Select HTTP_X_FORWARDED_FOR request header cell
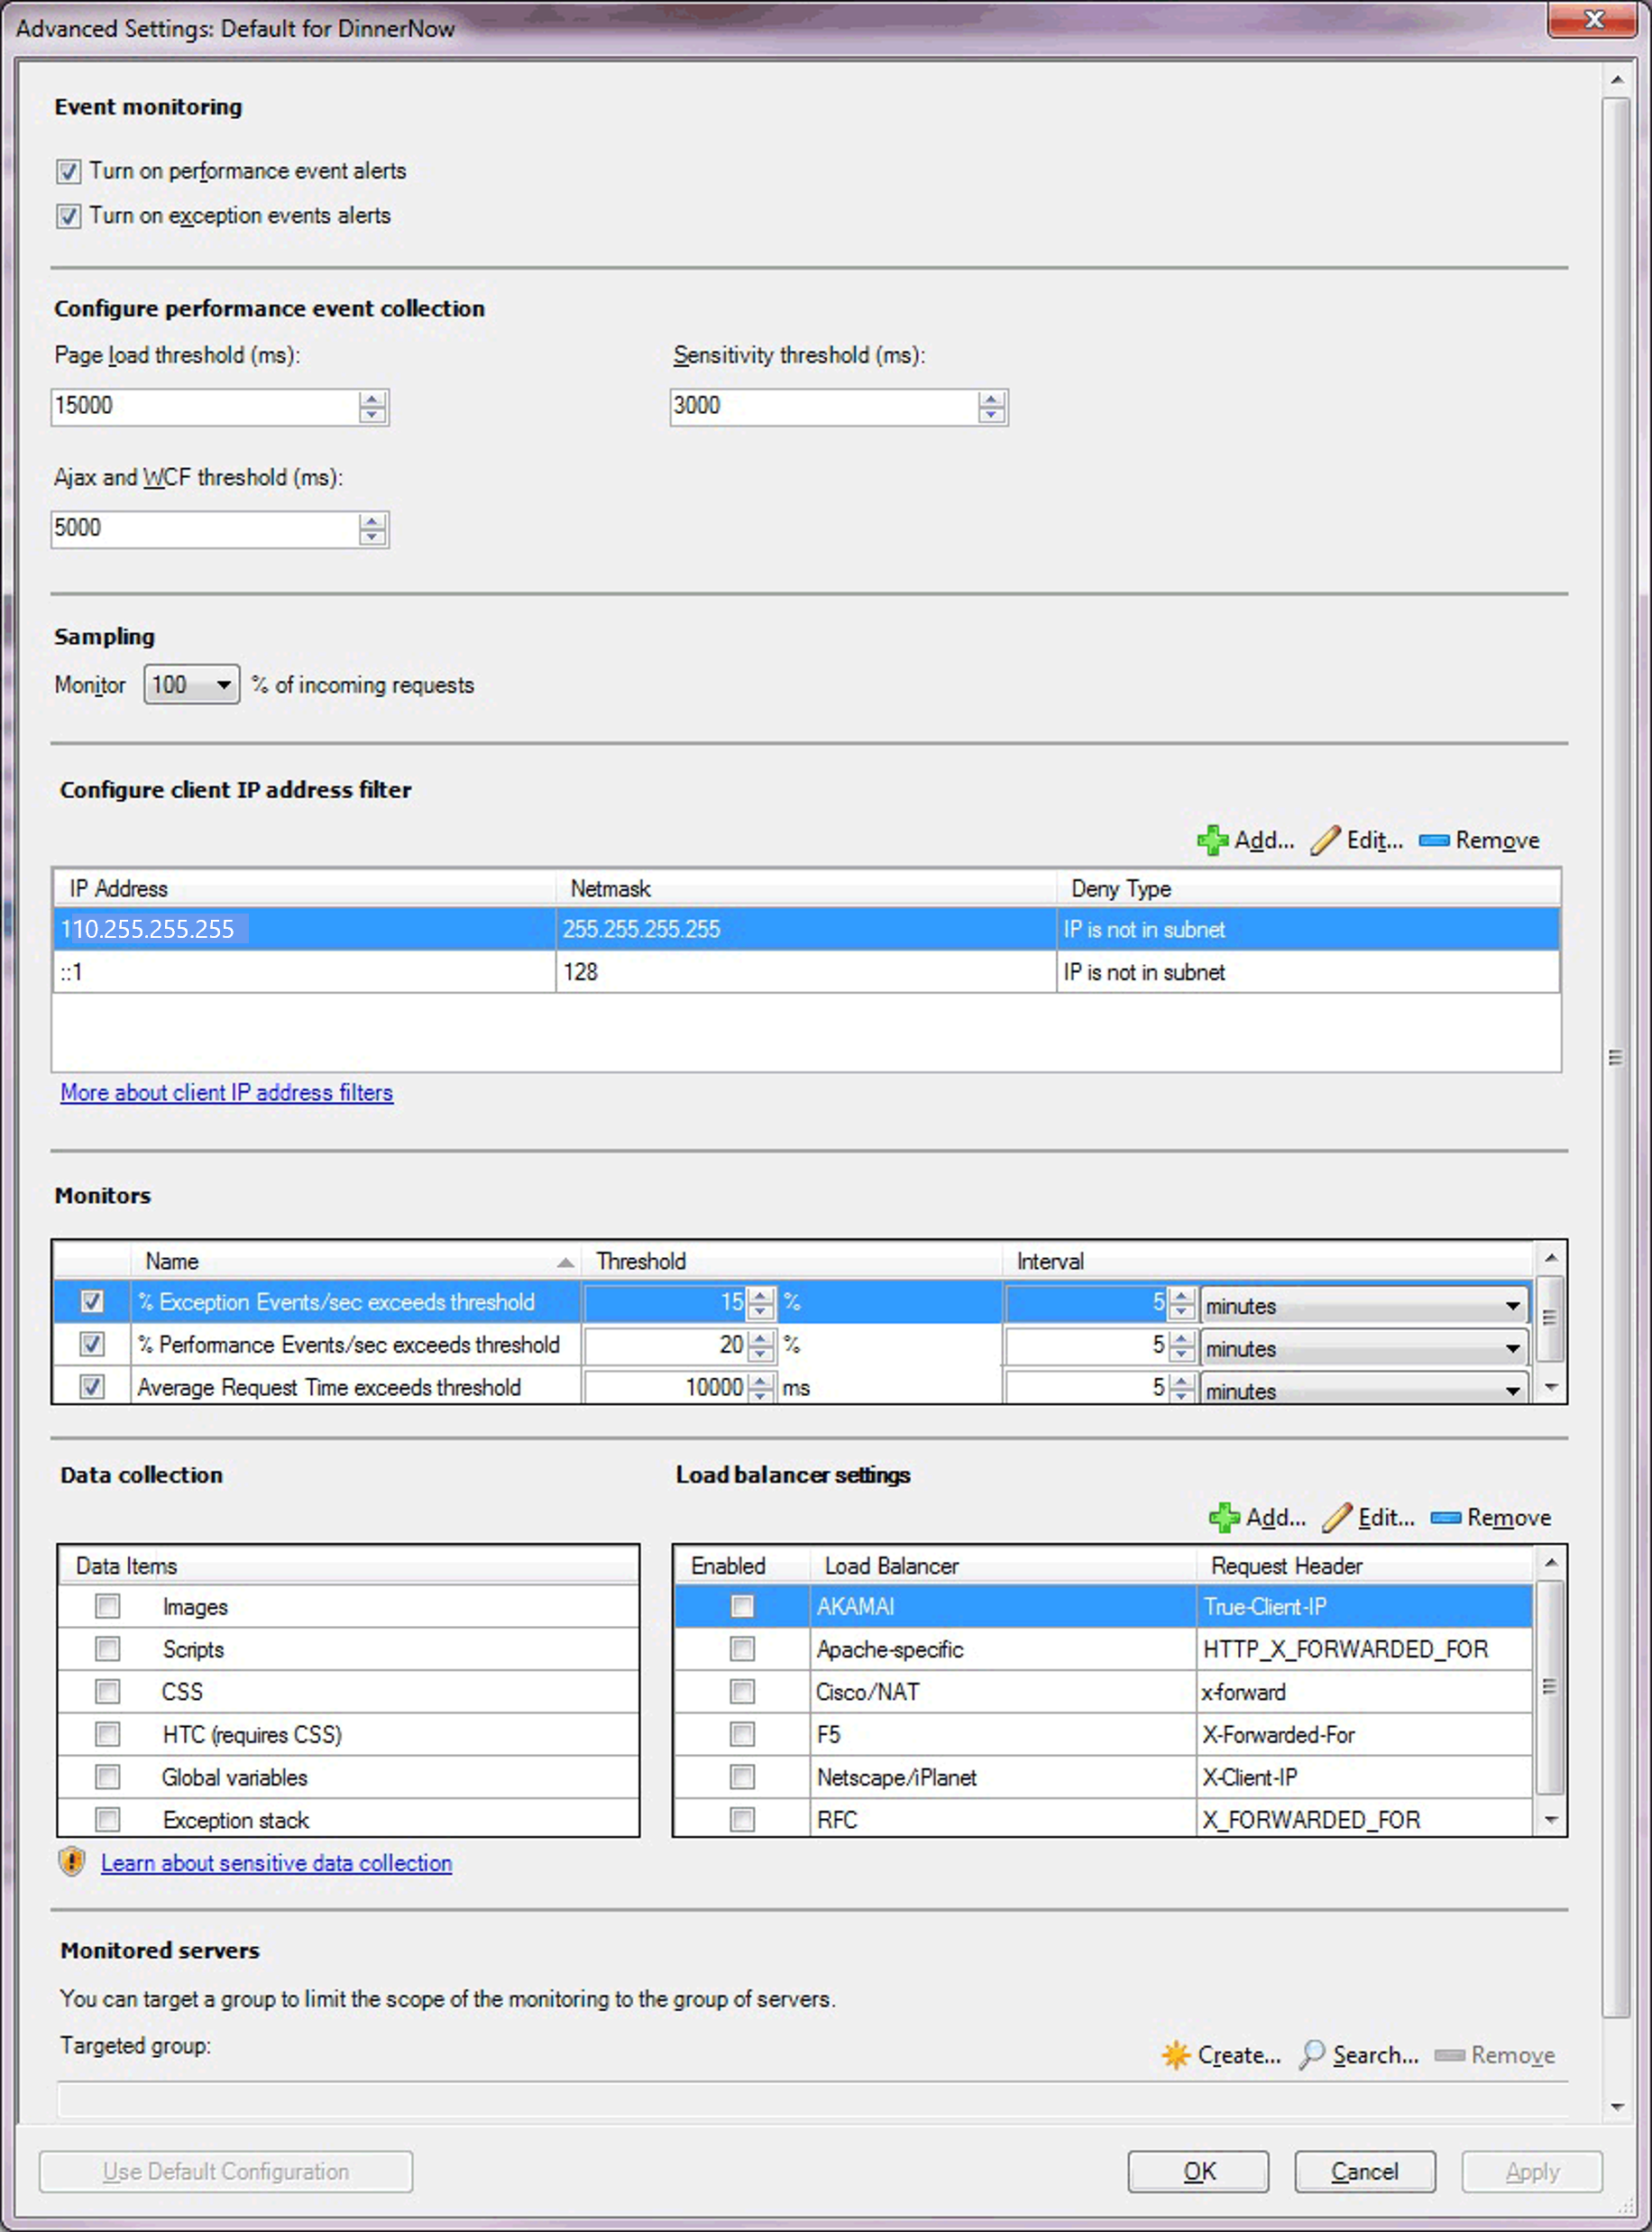The image size is (1652, 2232). pos(1364,1649)
